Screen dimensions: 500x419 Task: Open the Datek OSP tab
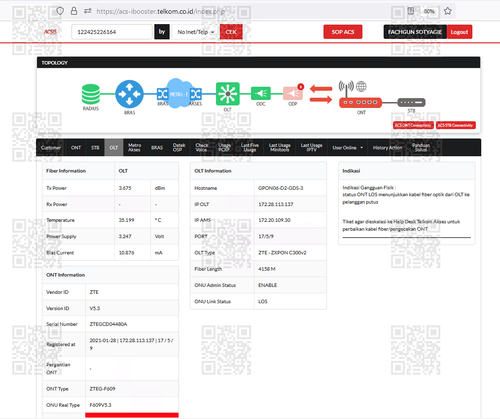(x=179, y=147)
